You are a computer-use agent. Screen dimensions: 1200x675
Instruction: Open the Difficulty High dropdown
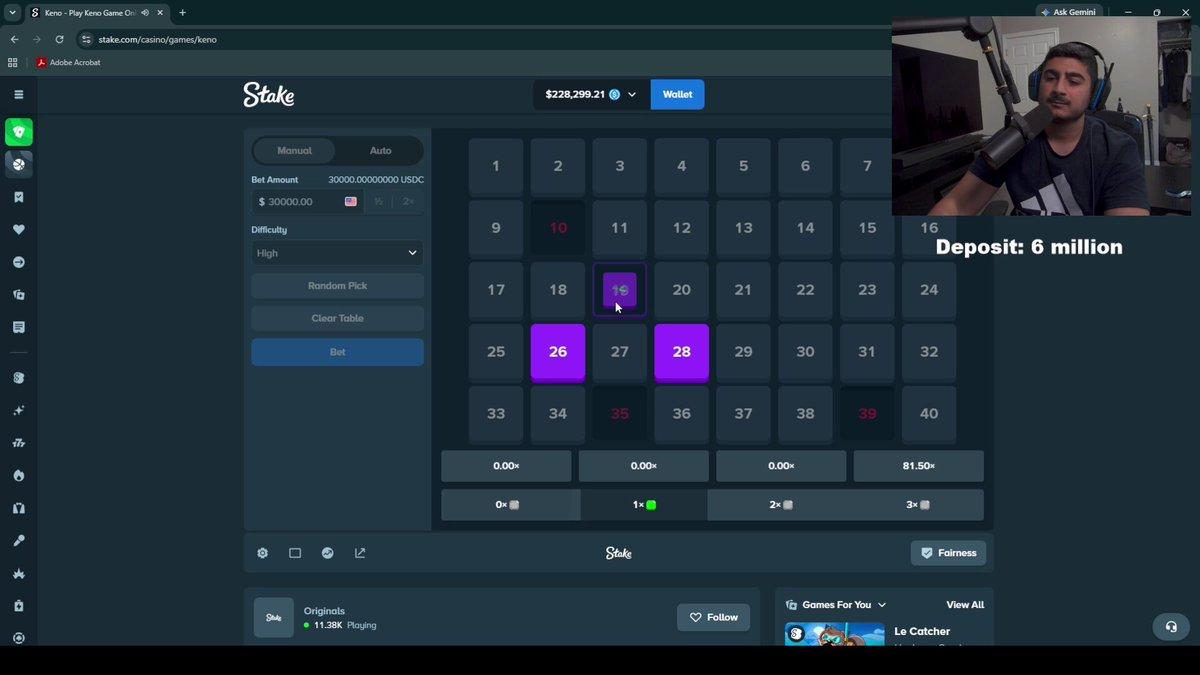point(337,253)
